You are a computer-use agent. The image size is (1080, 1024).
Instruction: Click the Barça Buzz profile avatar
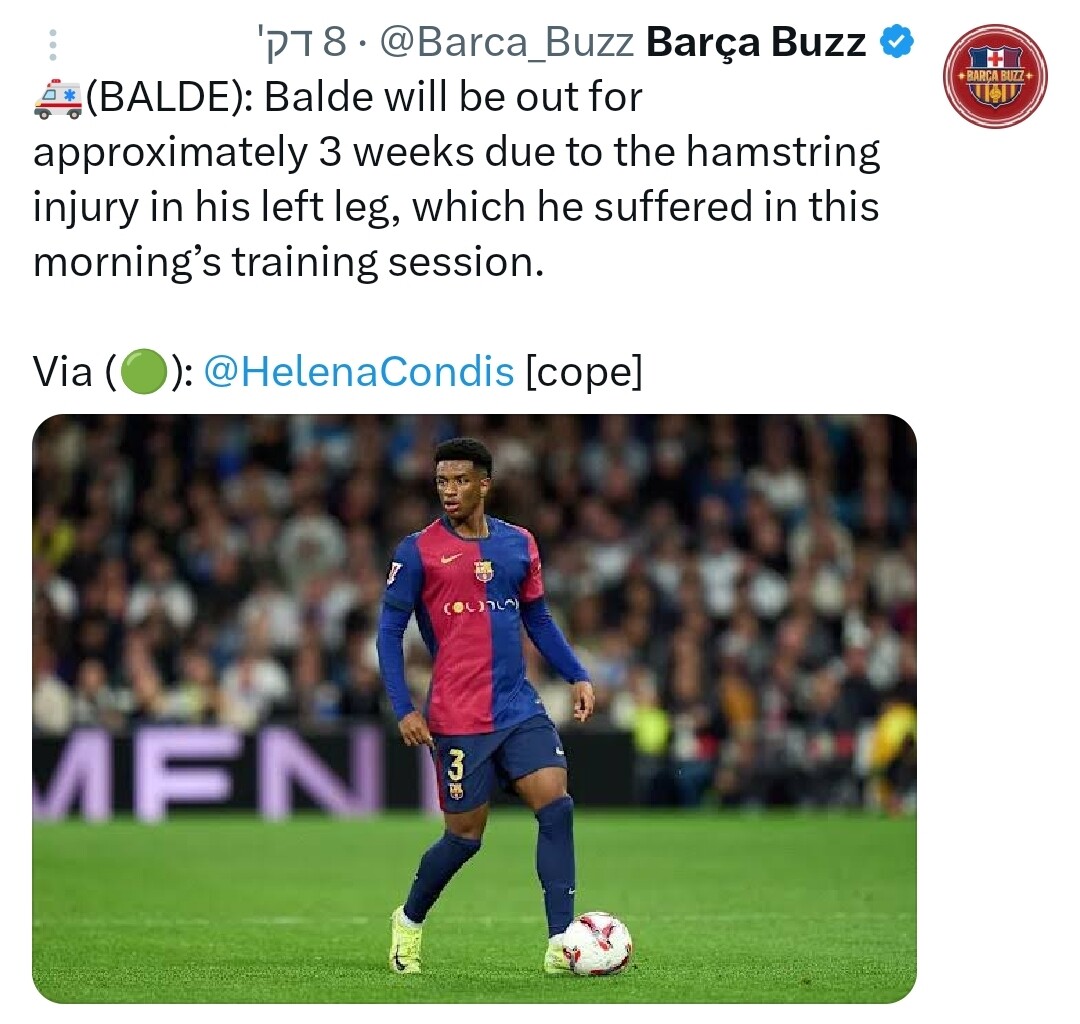click(x=995, y=76)
